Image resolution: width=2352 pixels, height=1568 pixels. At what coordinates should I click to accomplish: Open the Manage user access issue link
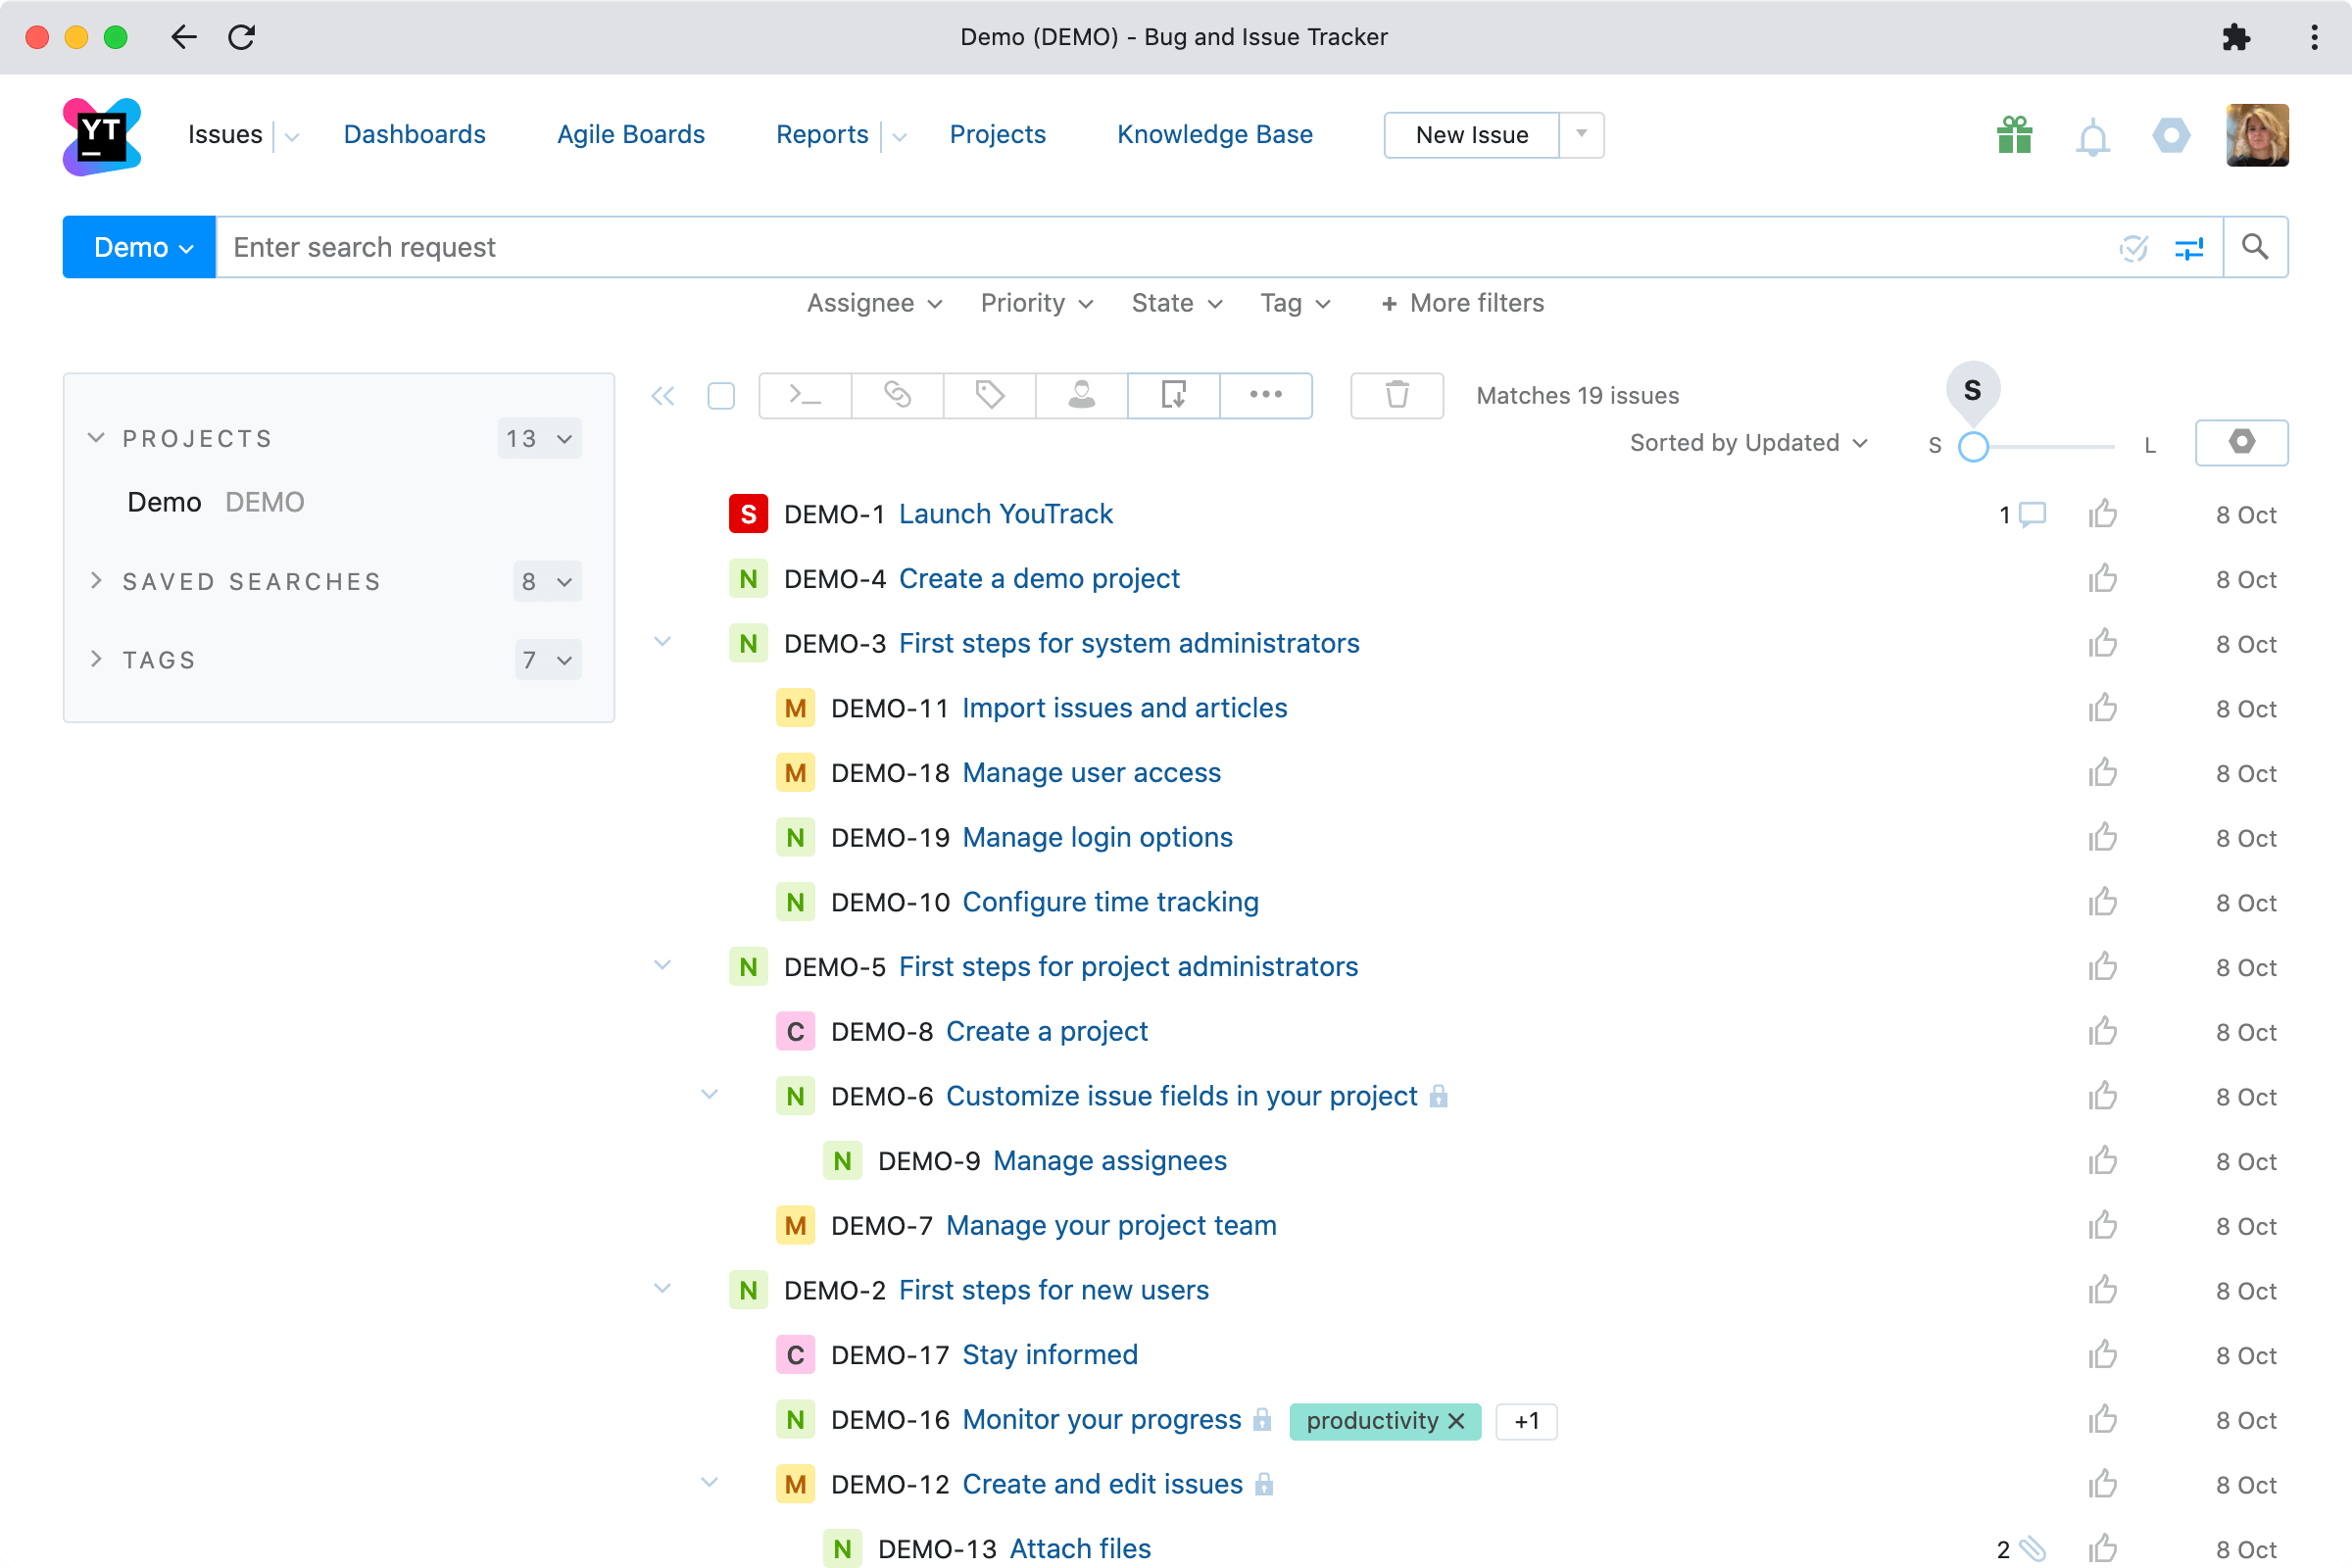[x=1090, y=773]
